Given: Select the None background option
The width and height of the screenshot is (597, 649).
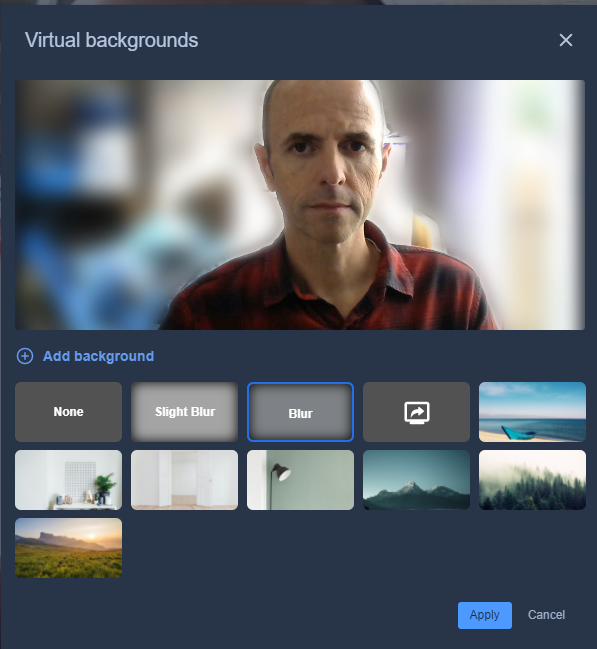Looking at the screenshot, I should 68,412.
